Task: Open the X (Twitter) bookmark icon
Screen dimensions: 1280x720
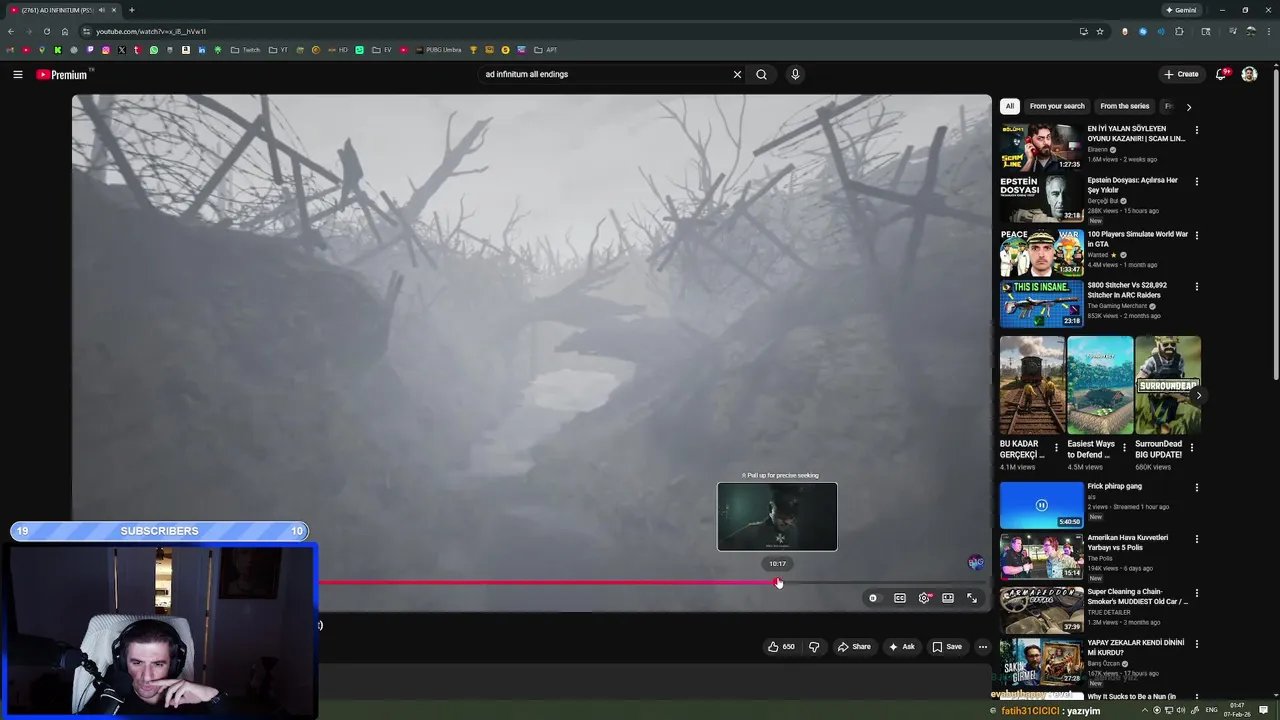Action: tap(122, 50)
